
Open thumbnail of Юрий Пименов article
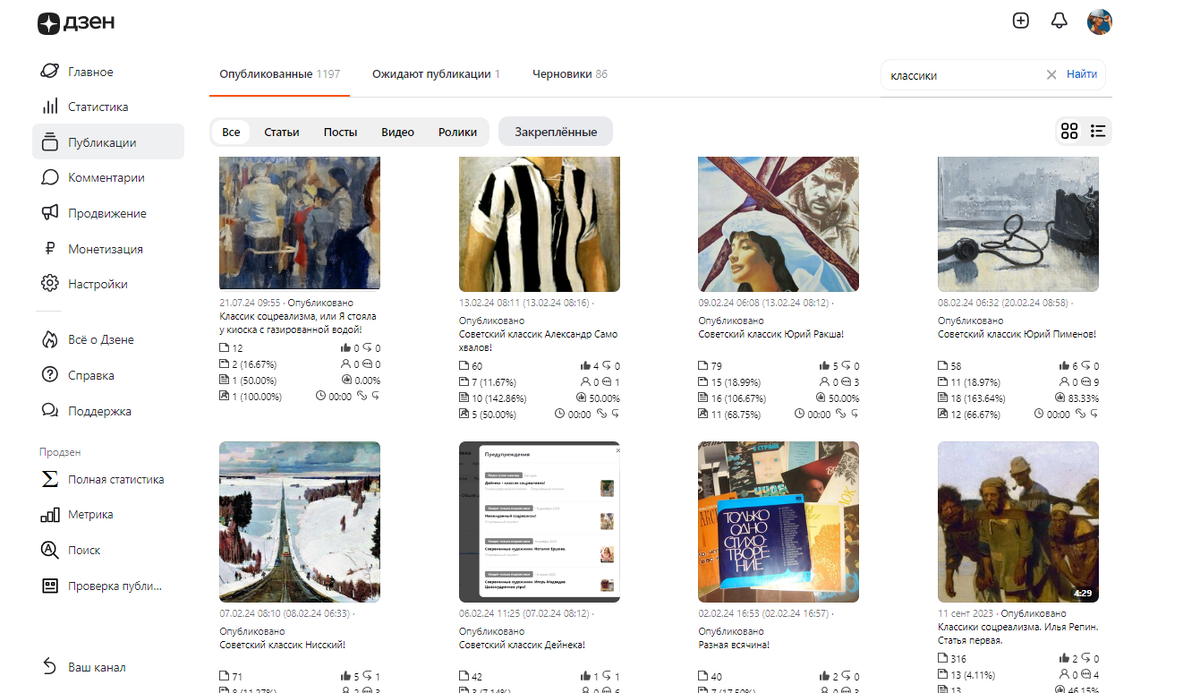click(x=1018, y=223)
